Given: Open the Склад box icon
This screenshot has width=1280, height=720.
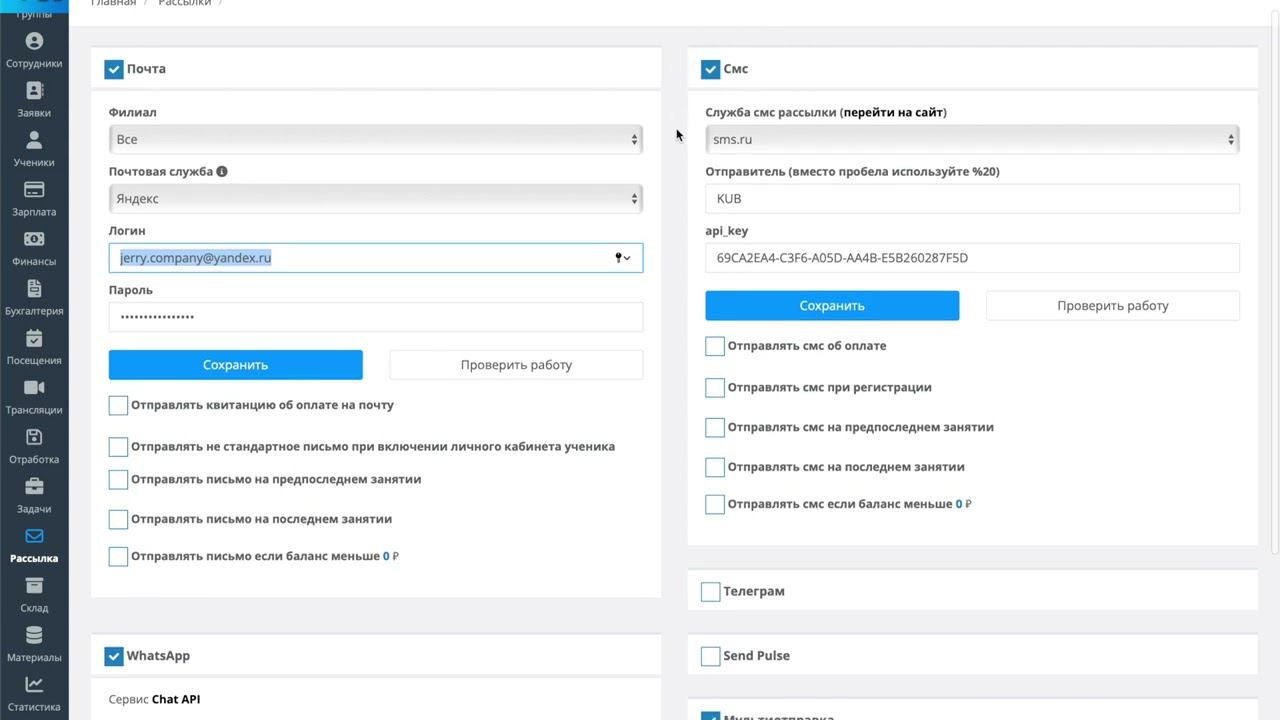Looking at the screenshot, I should pos(34,586).
